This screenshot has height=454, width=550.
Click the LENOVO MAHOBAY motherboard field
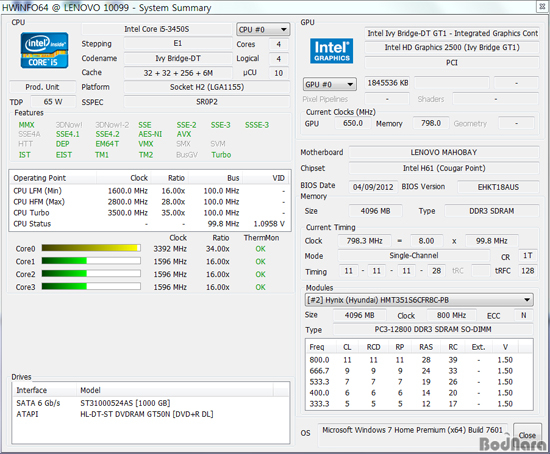pyautogui.click(x=444, y=152)
